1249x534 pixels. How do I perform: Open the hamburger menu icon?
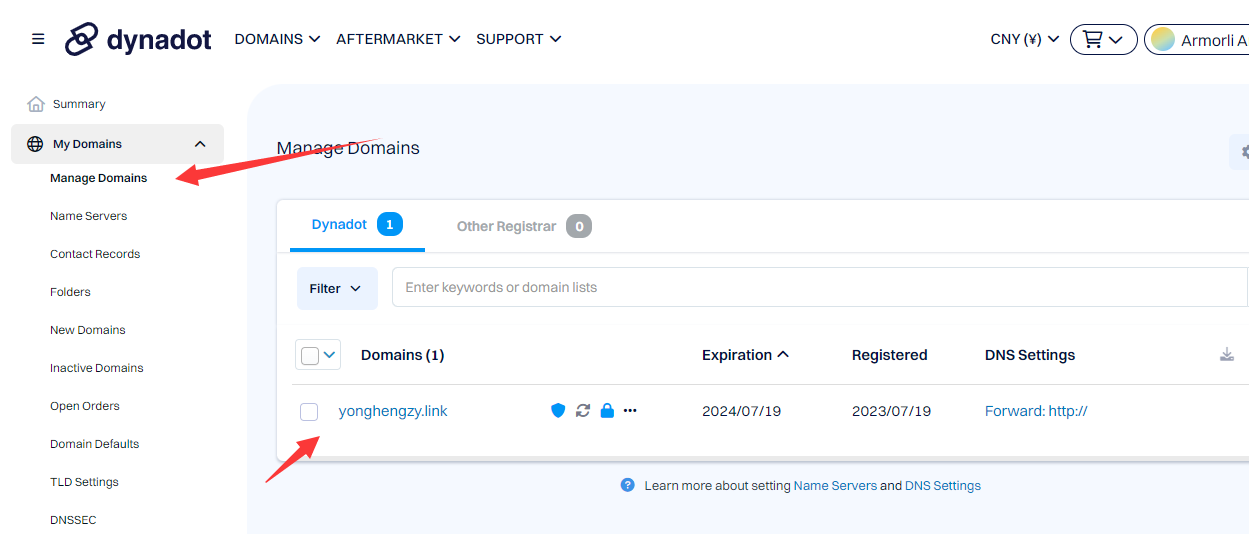38,39
